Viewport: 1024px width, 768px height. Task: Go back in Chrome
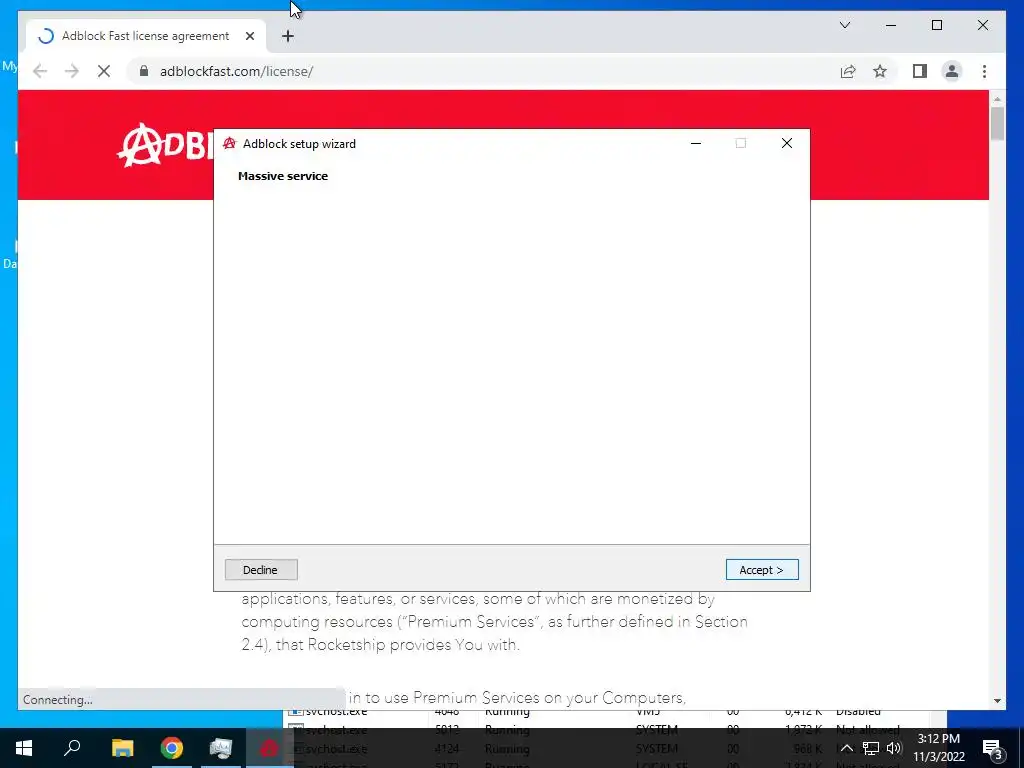(x=40, y=71)
